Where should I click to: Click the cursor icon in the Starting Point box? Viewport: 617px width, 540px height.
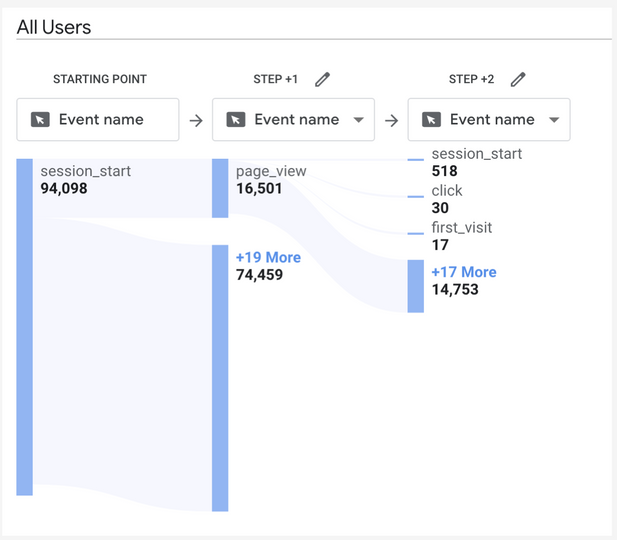coord(40,120)
